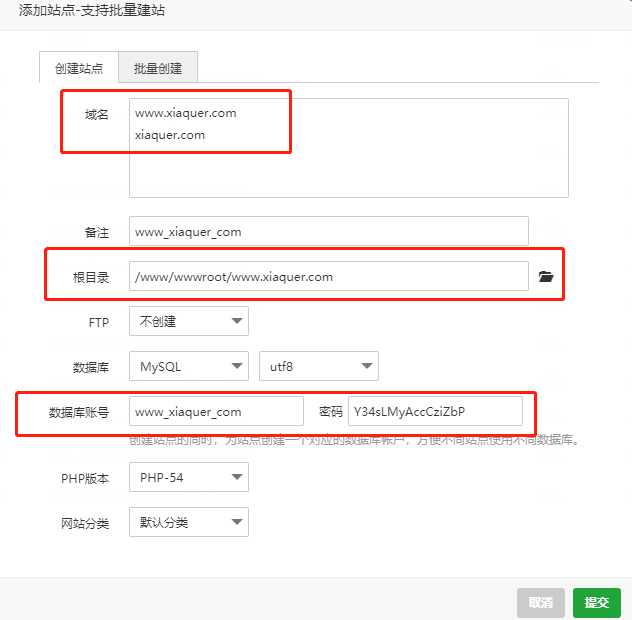Screen dimensions: 632x620
Task: Select the 创建站点 tab
Action: click(x=79, y=67)
